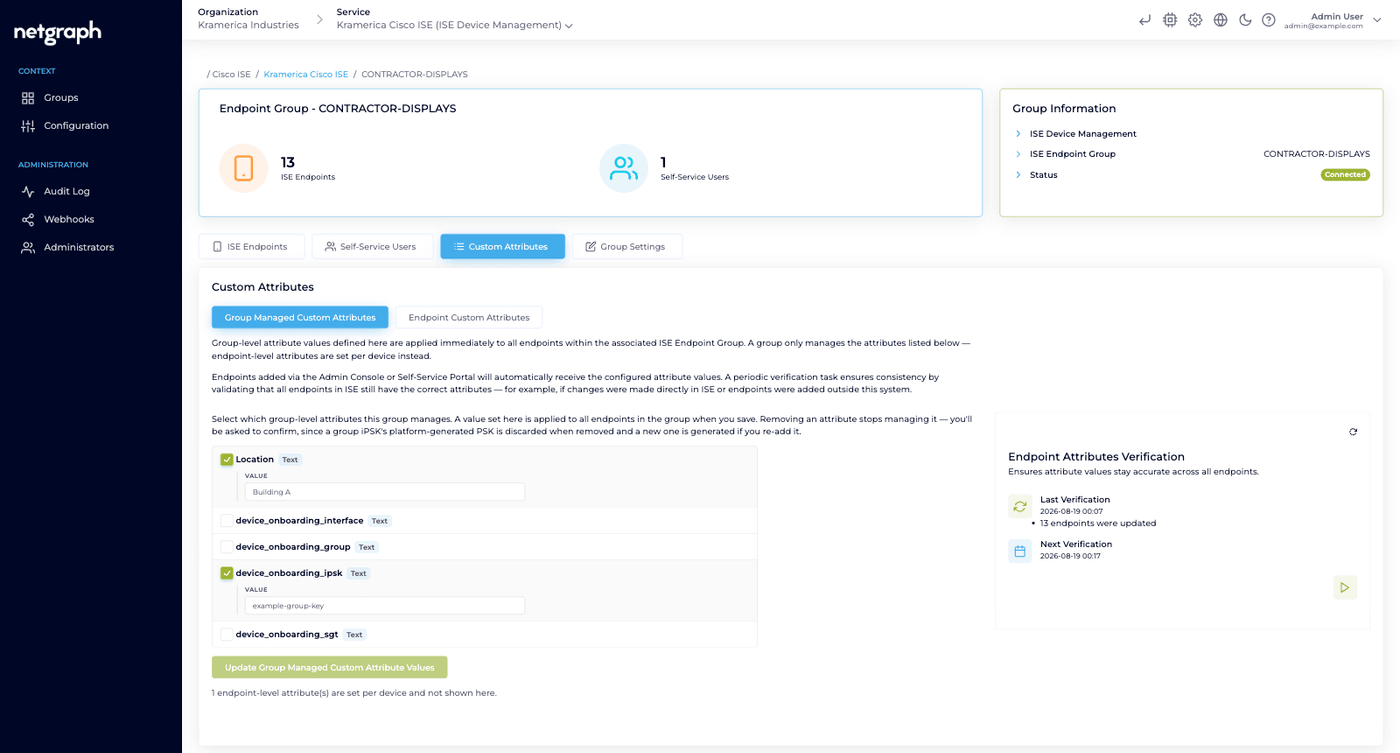Select the Custom Attributes tab
1400x753 pixels.
point(502,247)
